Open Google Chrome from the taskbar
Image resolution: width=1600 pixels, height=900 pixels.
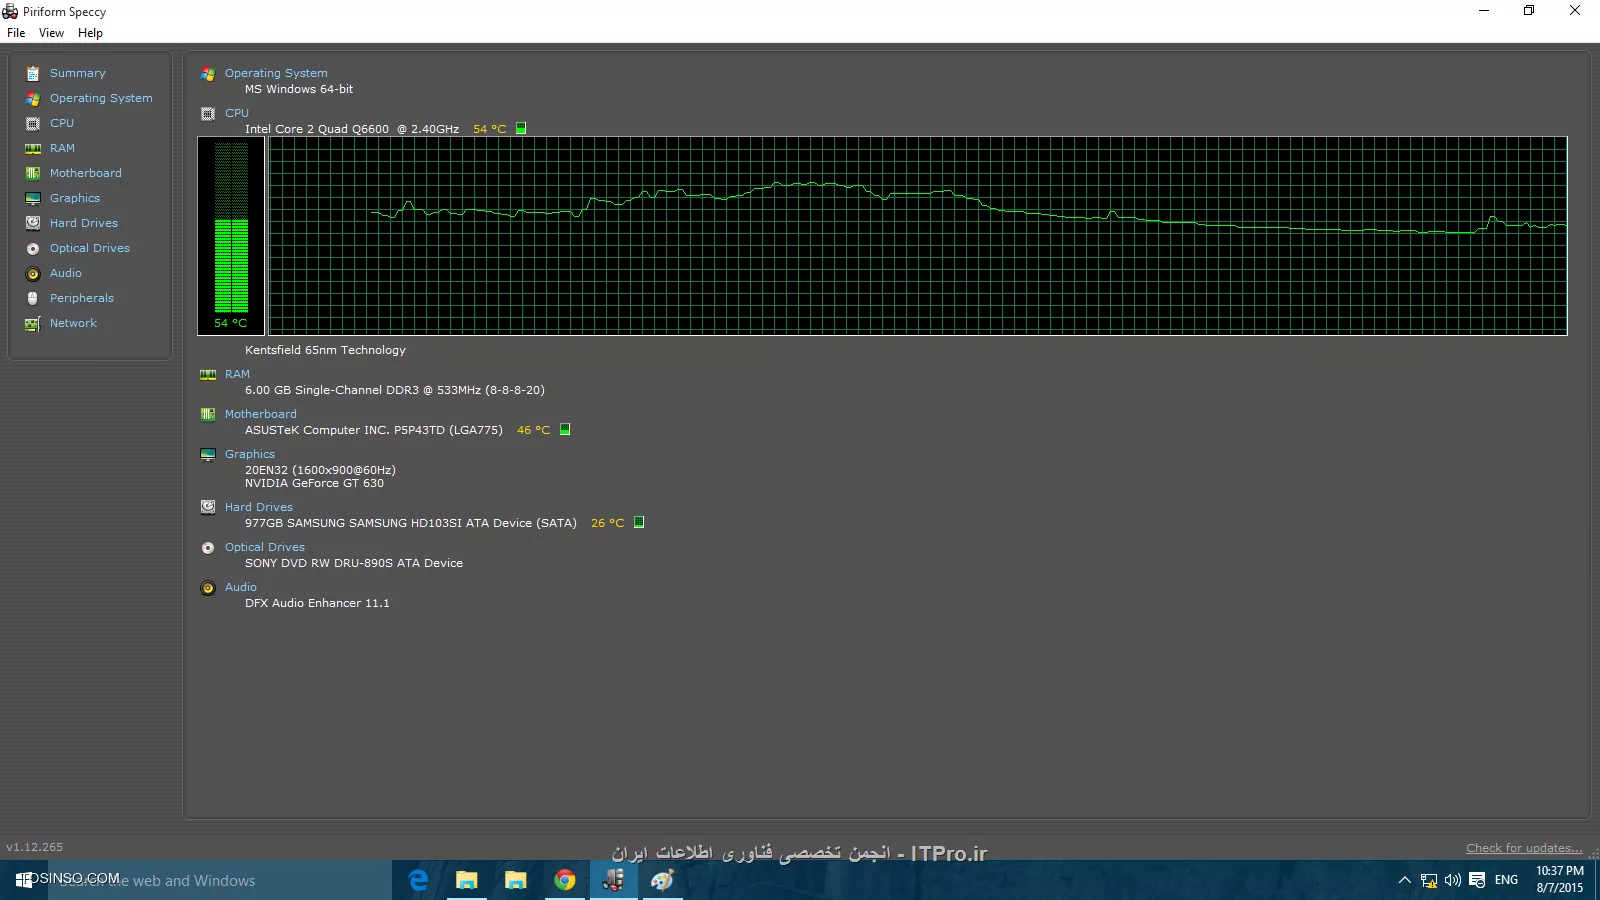(565, 880)
